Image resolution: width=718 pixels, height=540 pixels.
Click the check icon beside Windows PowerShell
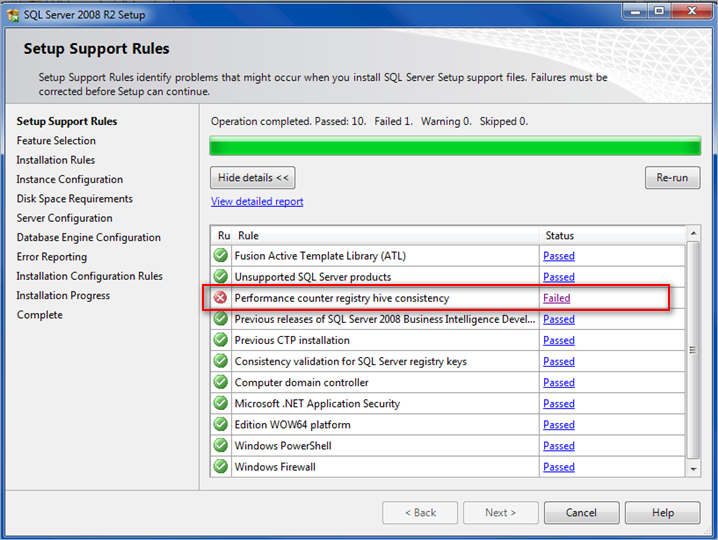(221, 445)
